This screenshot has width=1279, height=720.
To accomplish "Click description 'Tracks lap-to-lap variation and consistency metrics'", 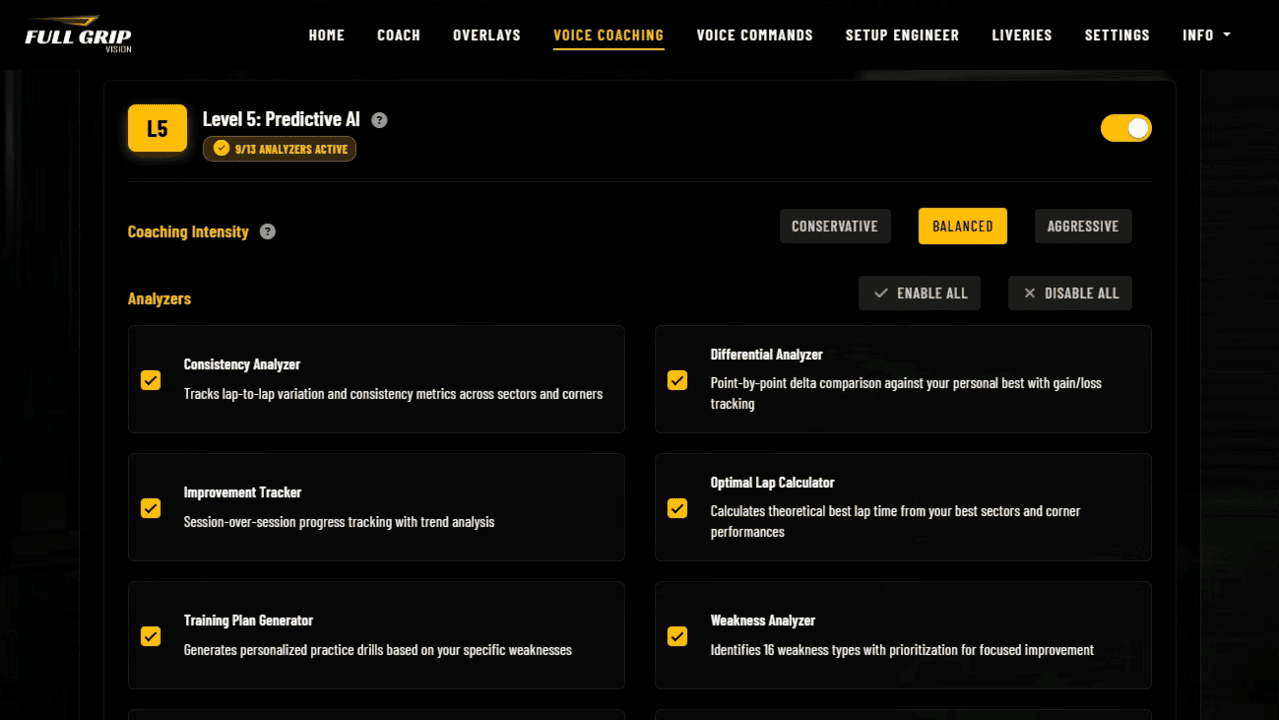I will (393, 394).
